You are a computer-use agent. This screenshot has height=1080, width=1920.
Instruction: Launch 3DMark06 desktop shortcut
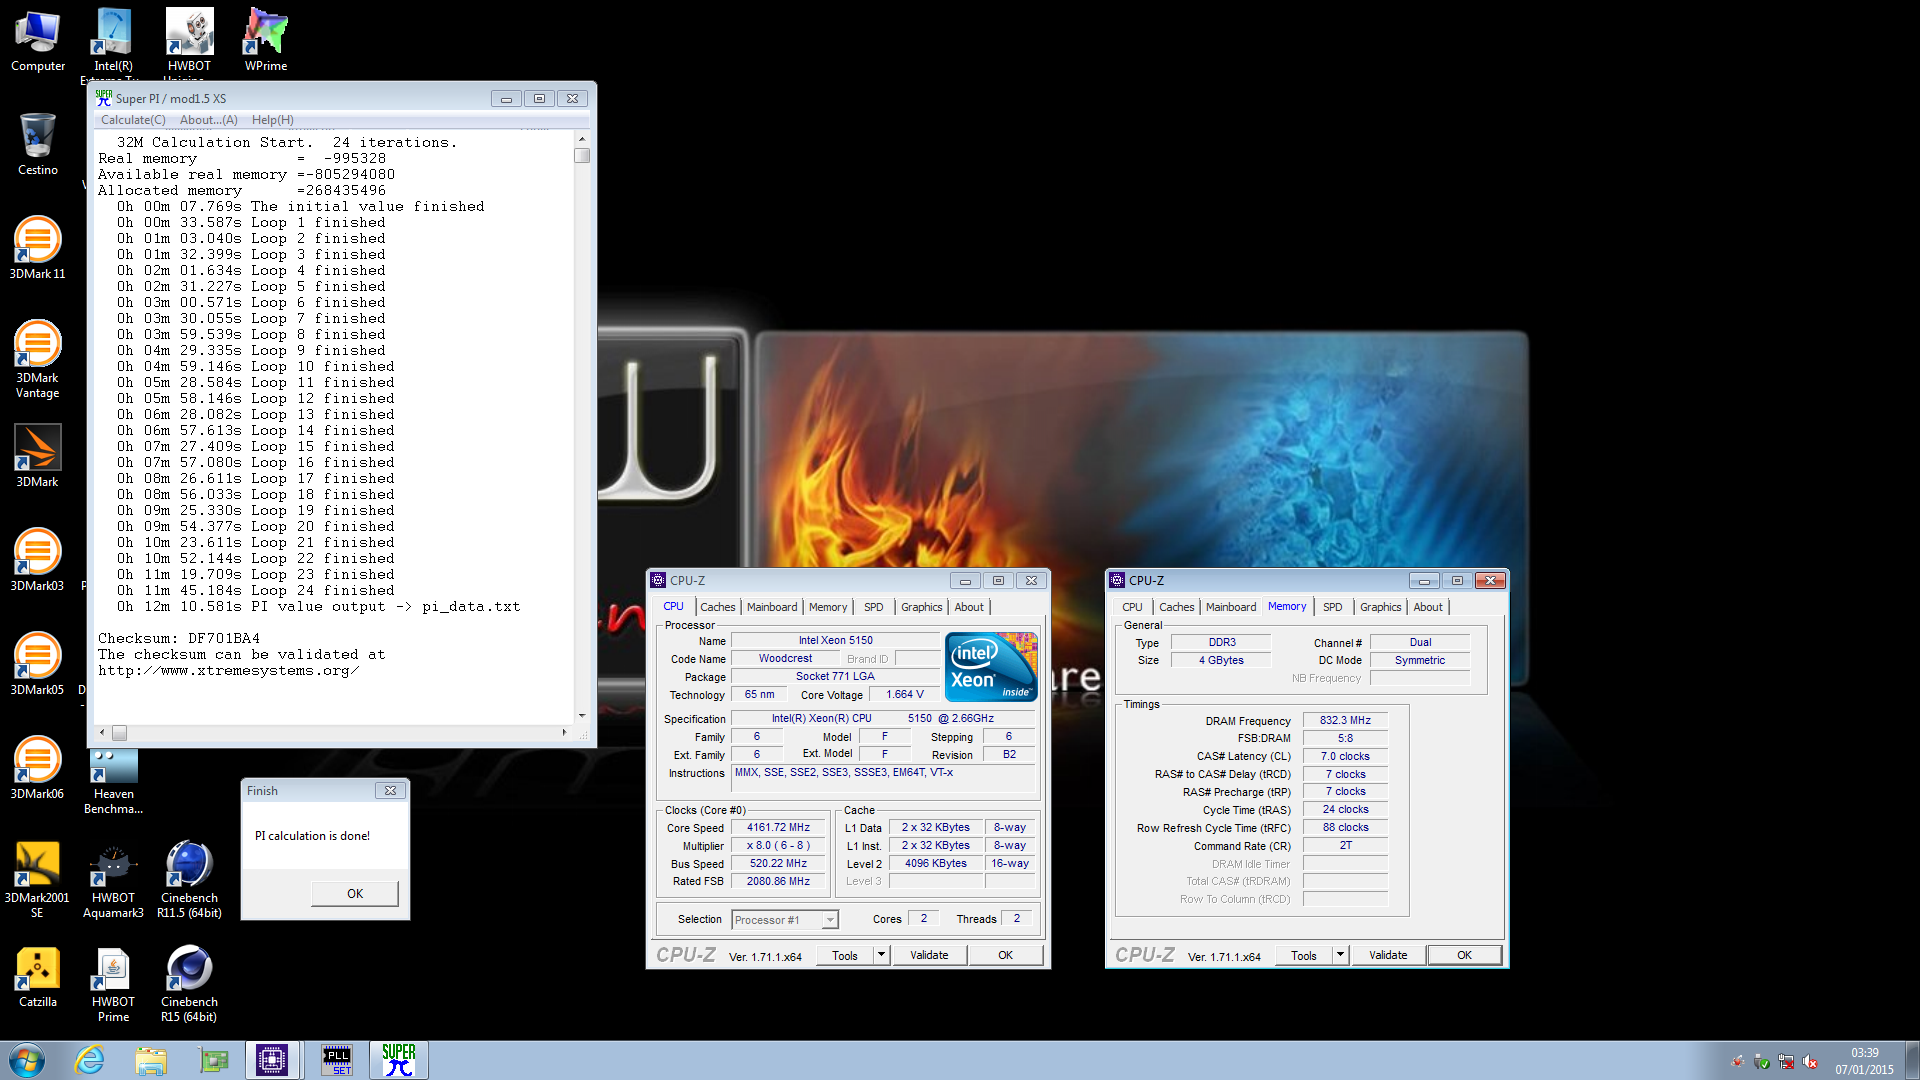pyautogui.click(x=38, y=768)
